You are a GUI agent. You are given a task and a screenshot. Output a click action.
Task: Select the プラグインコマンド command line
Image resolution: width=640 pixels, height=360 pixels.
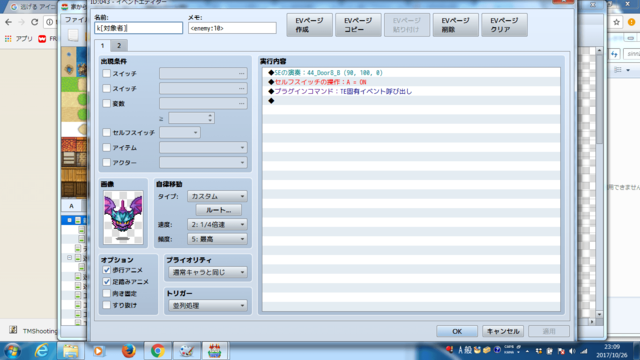(411, 91)
